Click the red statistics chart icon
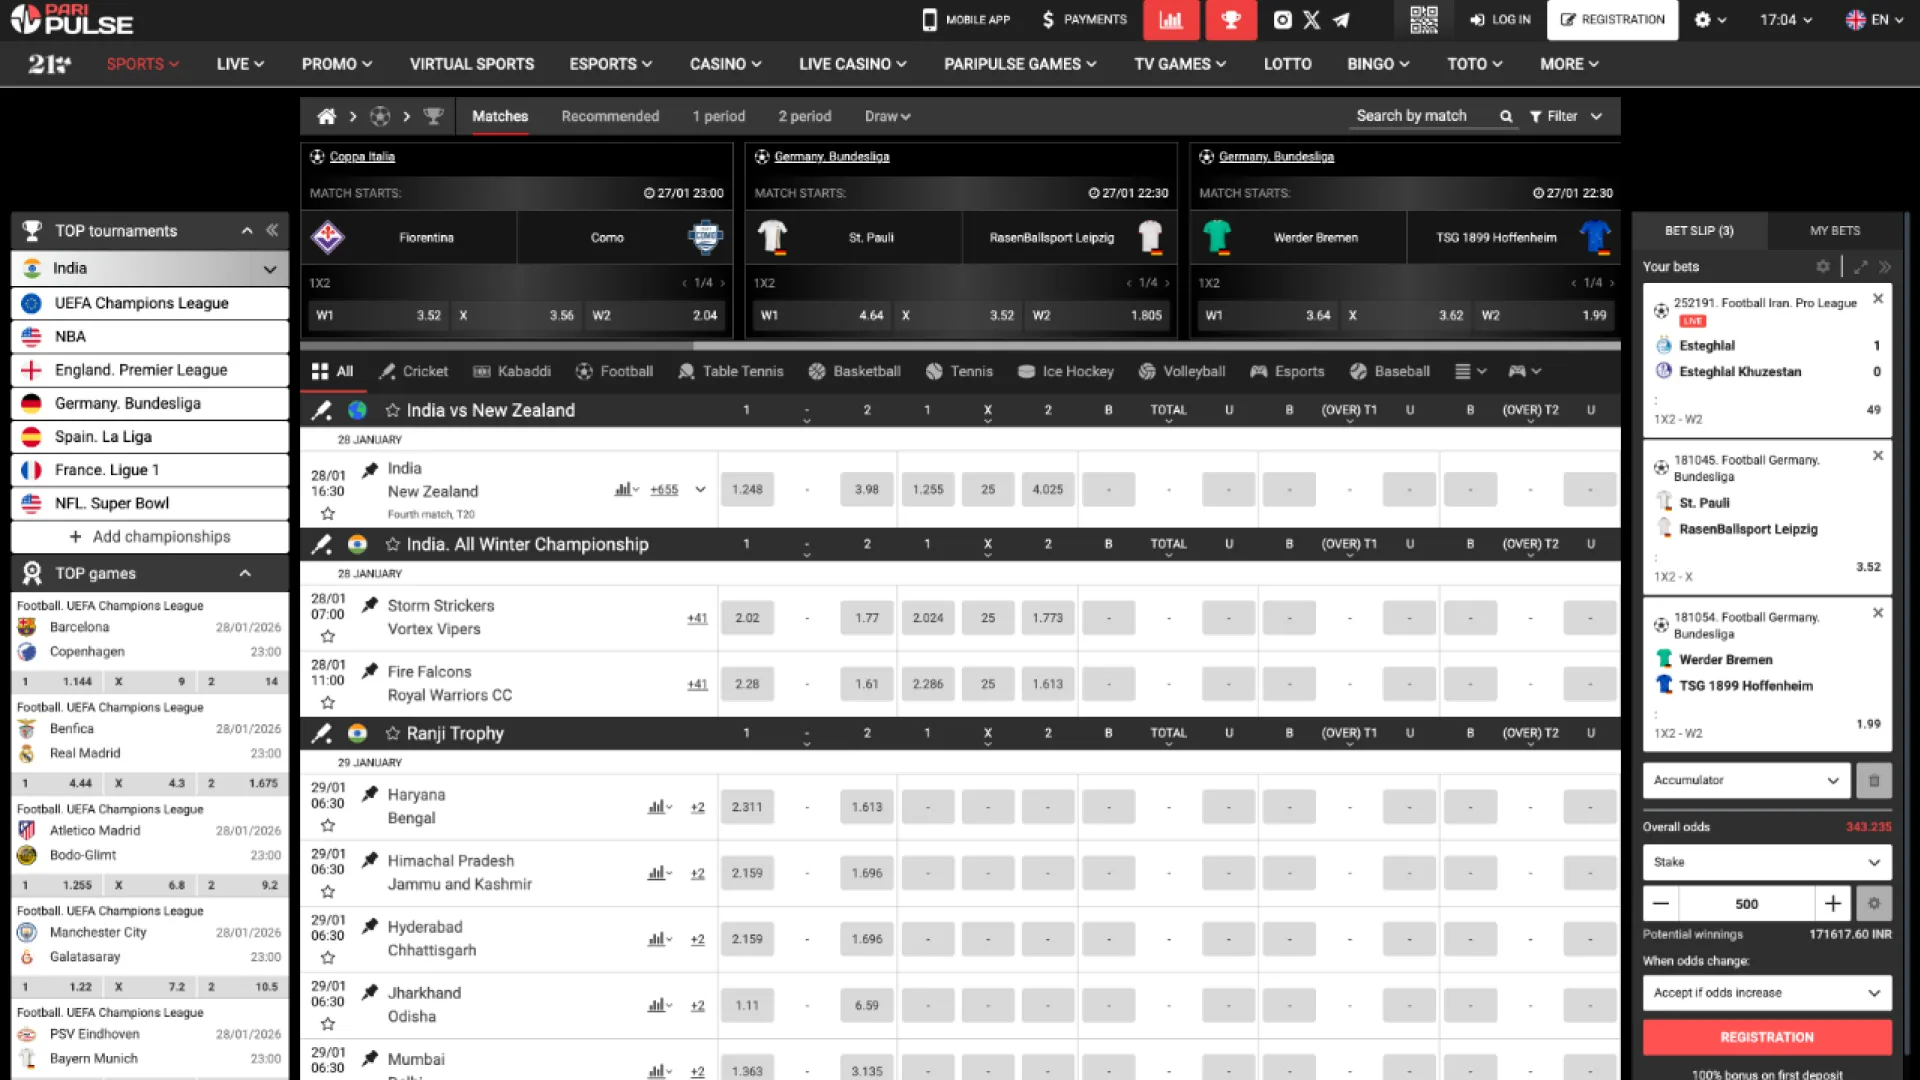Viewport: 1920px width, 1080px height. click(1171, 20)
